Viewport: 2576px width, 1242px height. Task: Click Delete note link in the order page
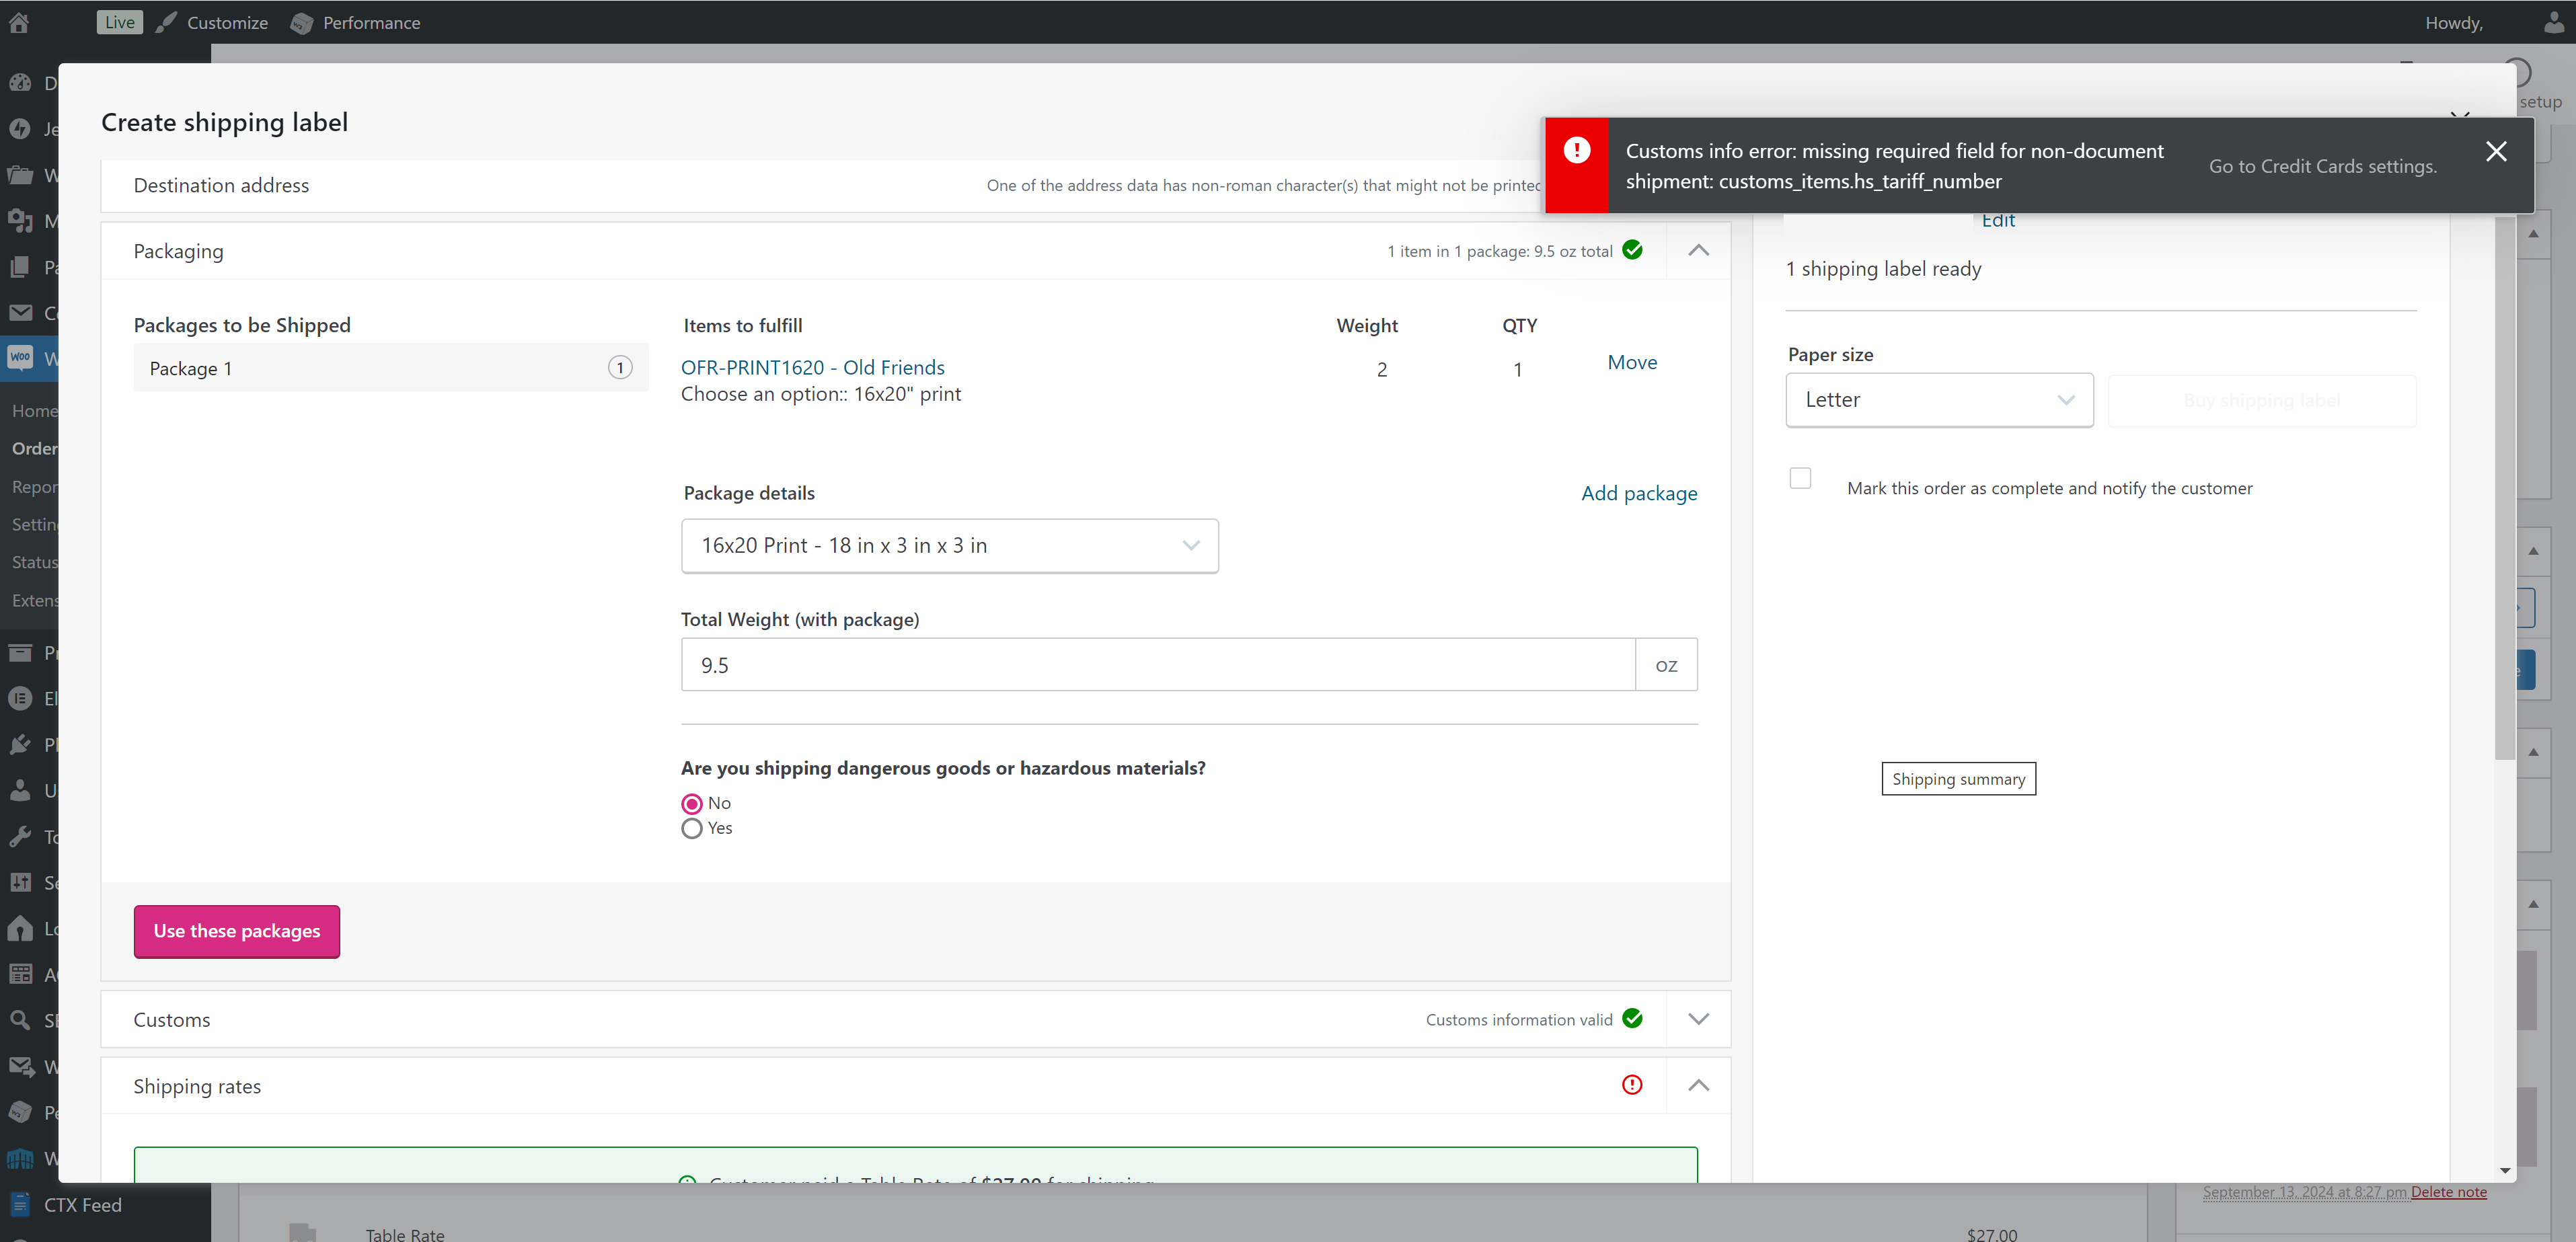pyautogui.click(x=2448, y=1192)
